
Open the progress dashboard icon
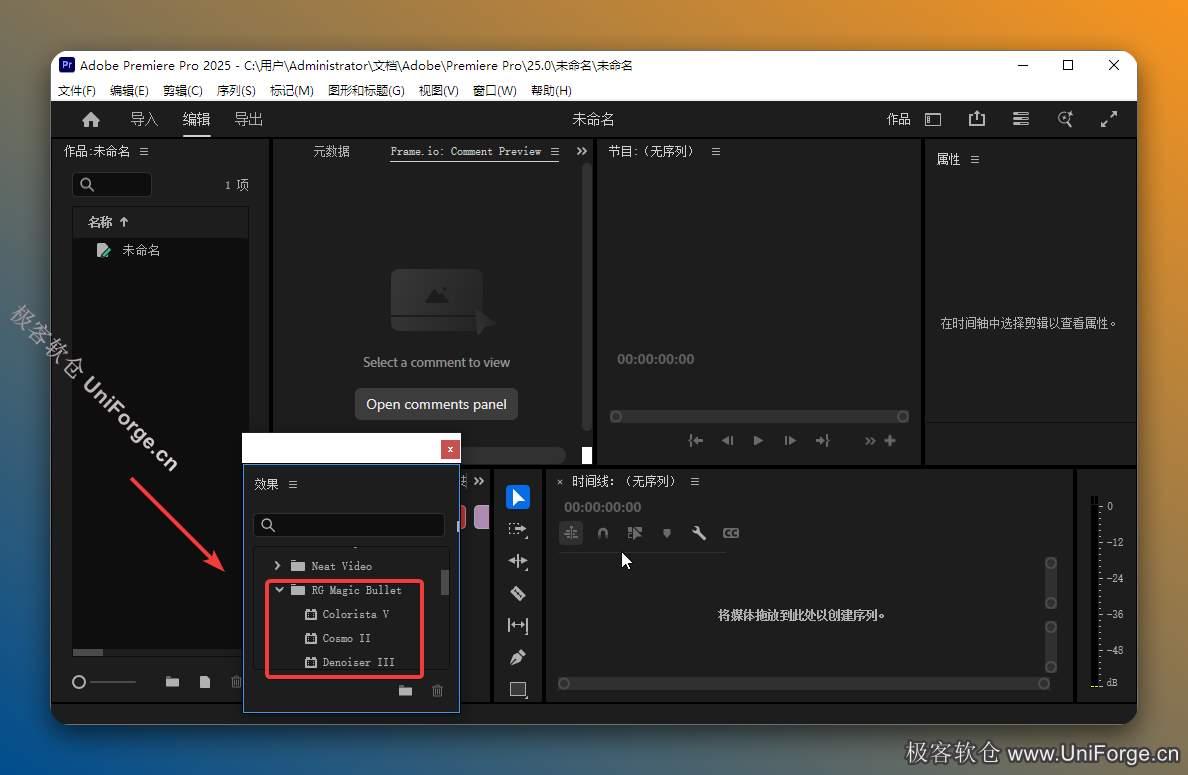tap(1021, 119)
